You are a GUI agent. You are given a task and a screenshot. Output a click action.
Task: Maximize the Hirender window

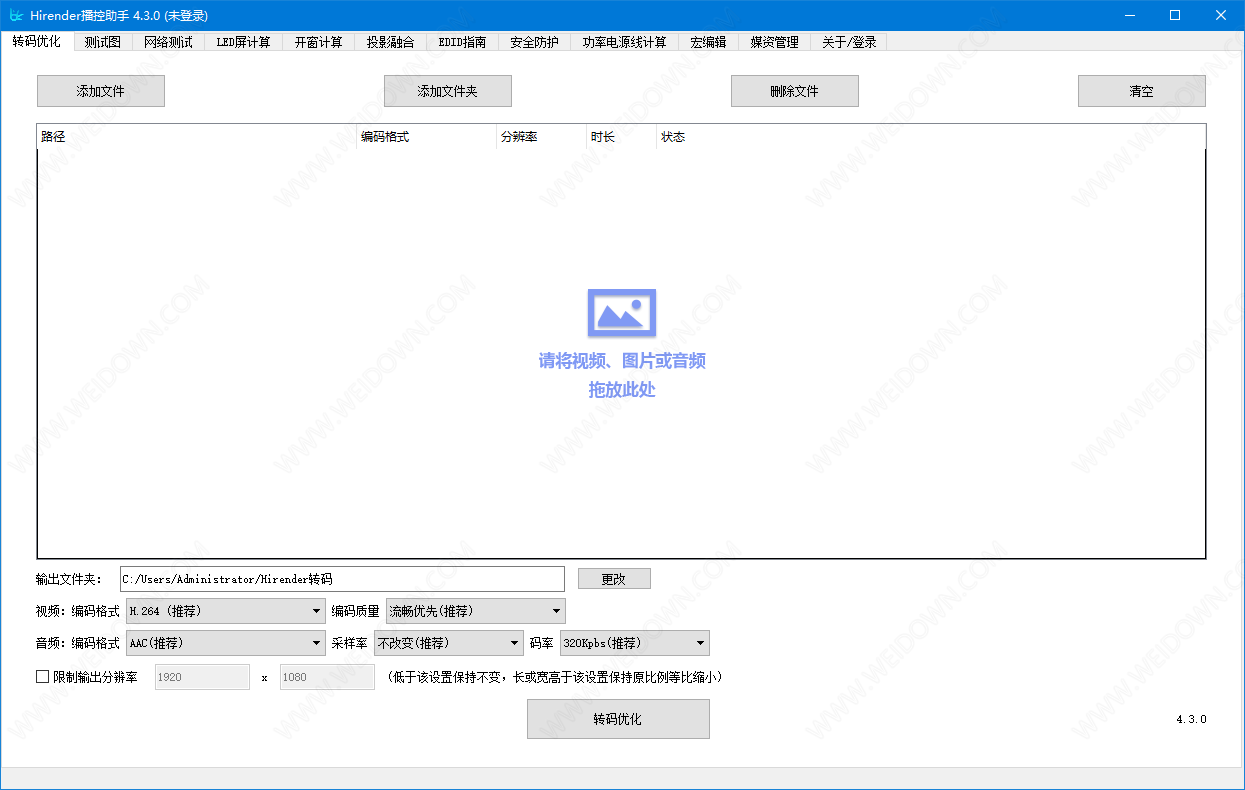coord(1175,15)
